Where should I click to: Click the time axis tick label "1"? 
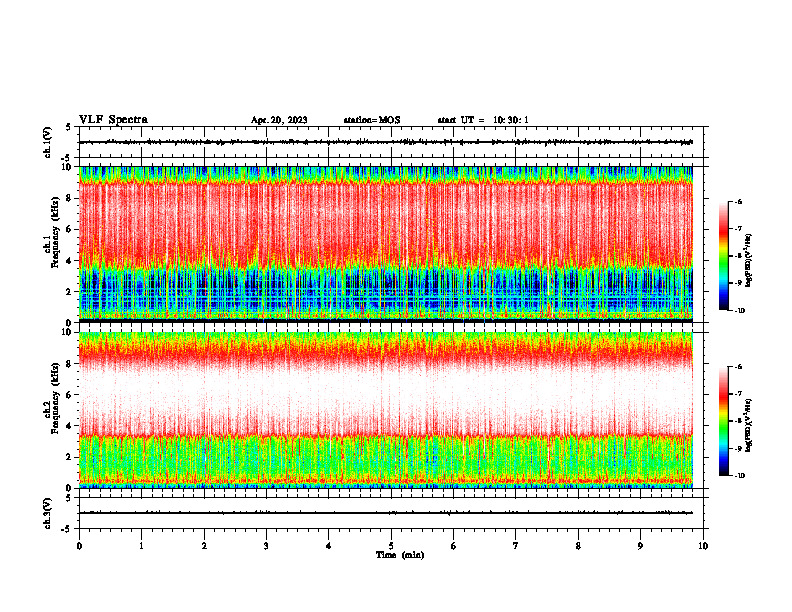point(141,546)
